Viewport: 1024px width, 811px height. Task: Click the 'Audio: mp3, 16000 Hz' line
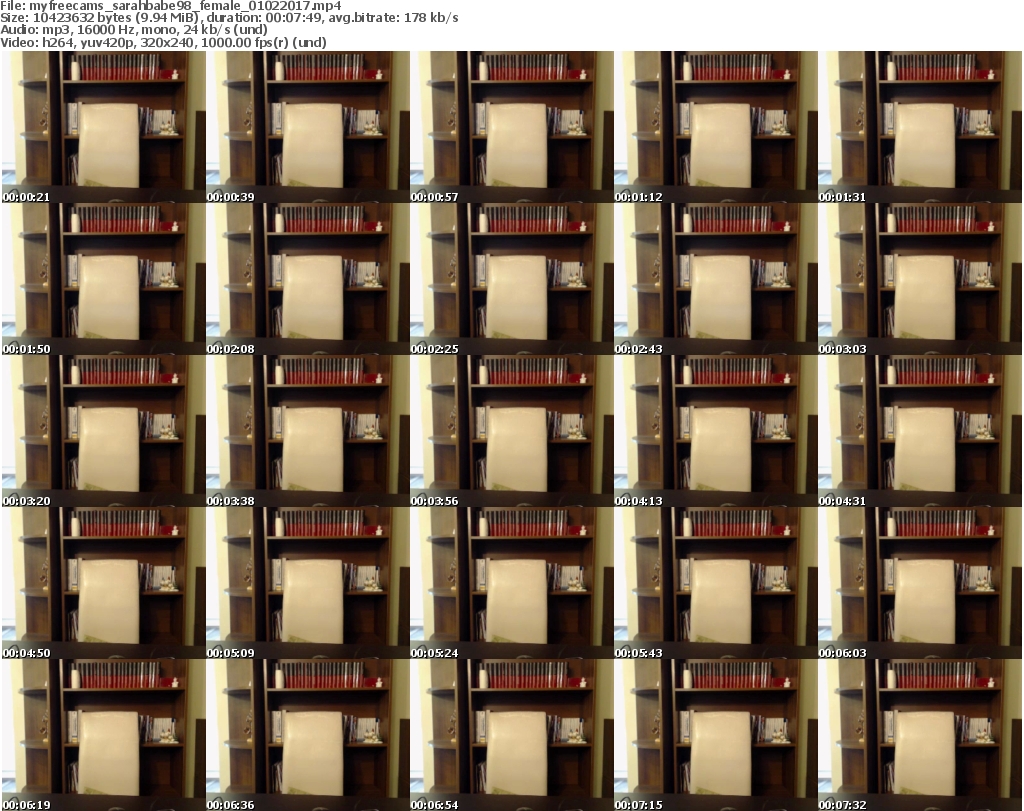click(x=134, y=30)
